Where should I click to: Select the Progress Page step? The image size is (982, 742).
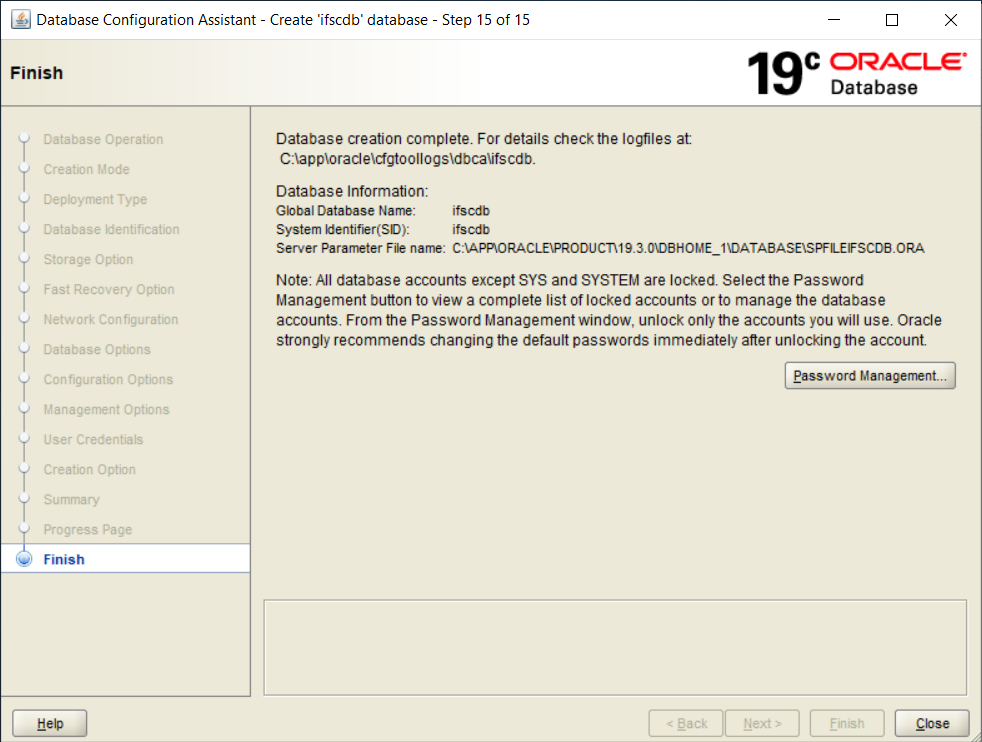tap(87, 530)
